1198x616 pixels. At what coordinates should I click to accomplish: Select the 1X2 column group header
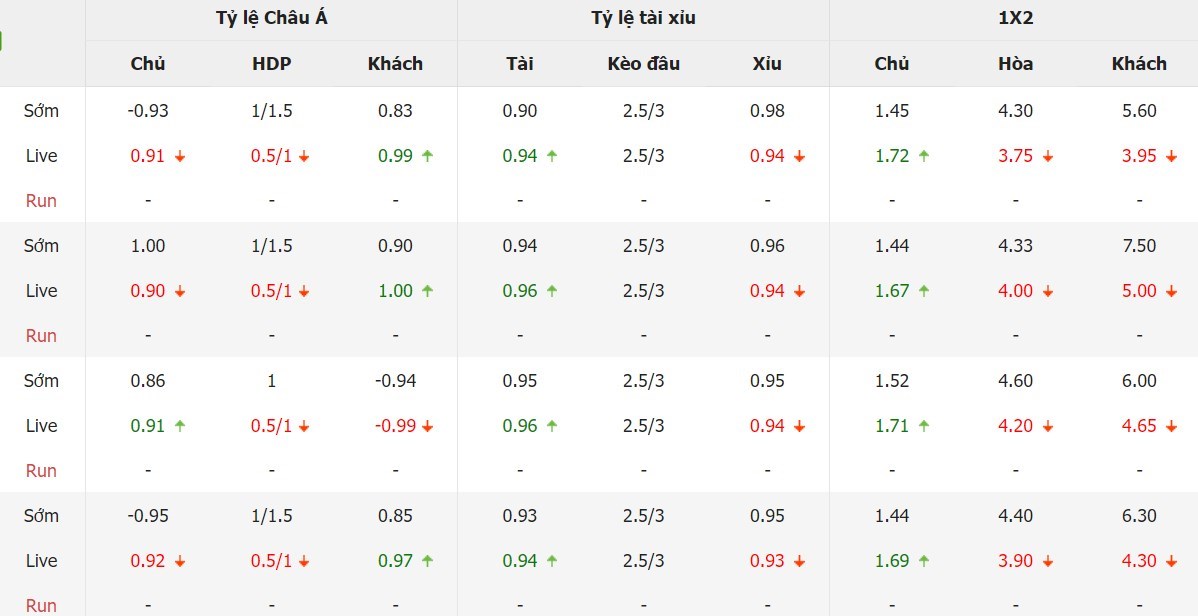point(1015,18)
